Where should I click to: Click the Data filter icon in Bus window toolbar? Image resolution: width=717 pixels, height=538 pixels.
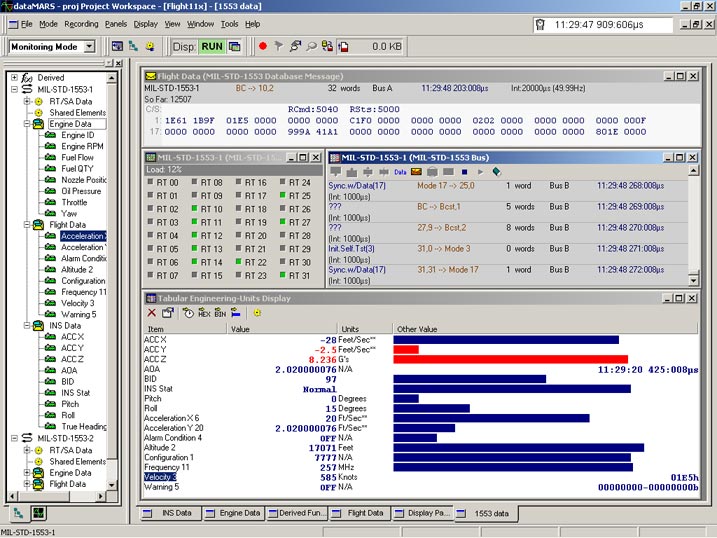point(399,172)
